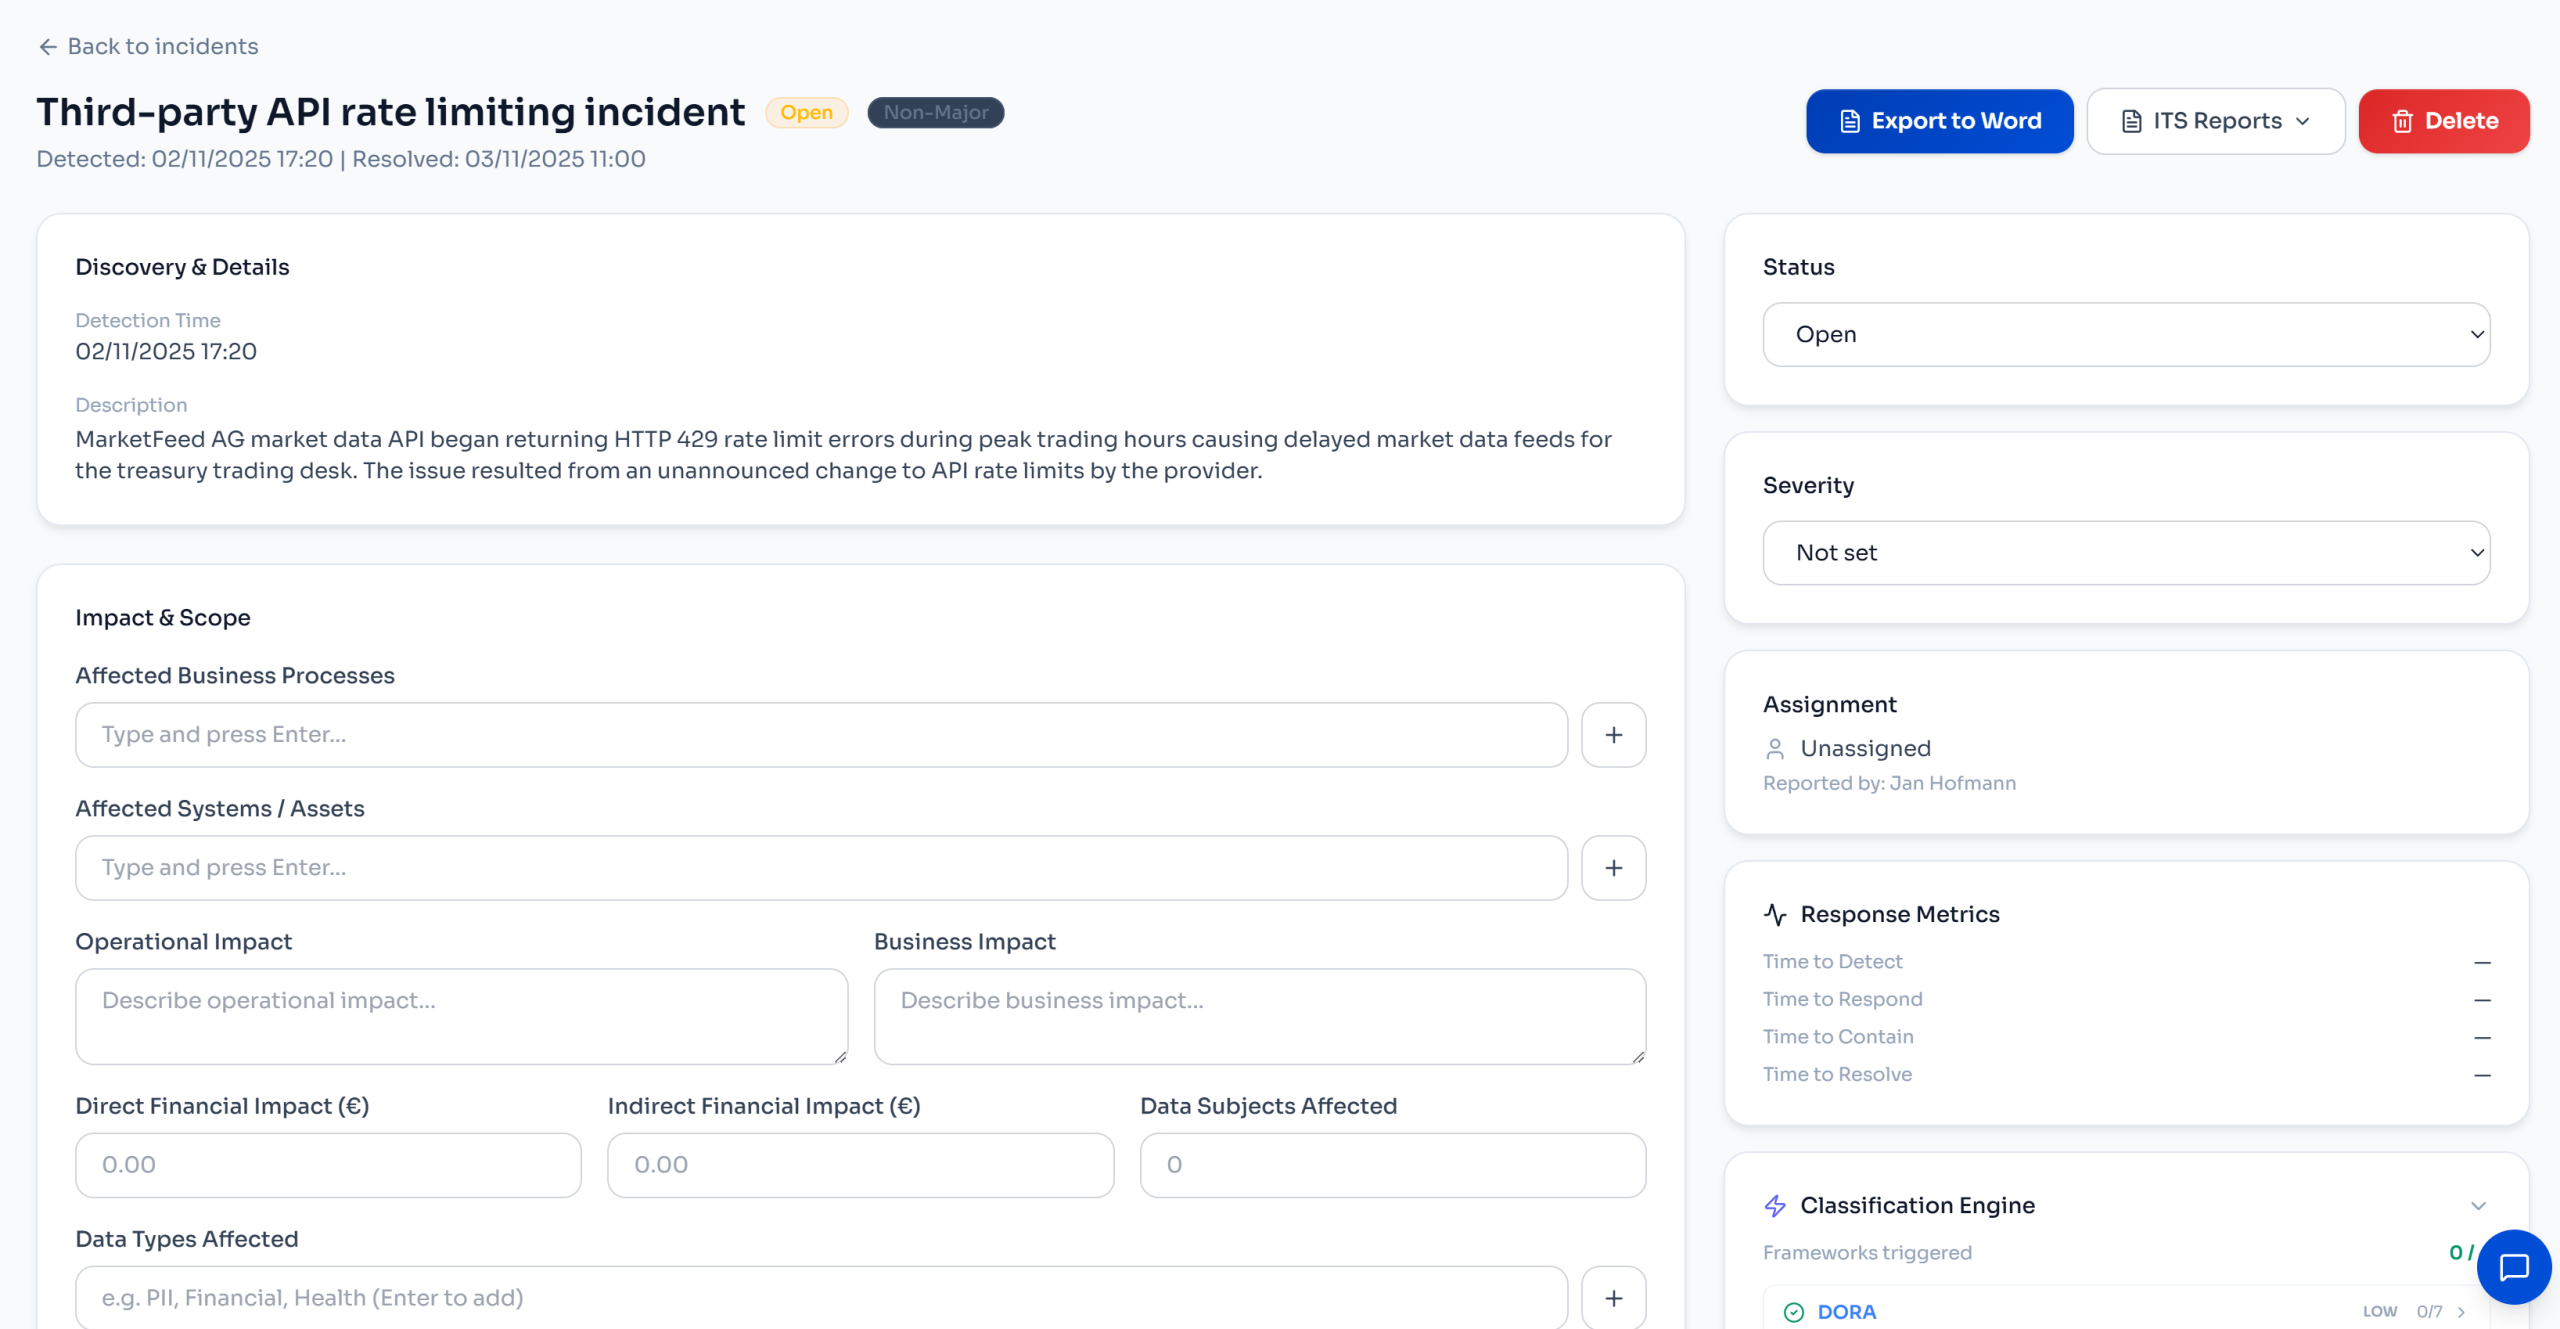The height and width of the screenshot is (1329, 2560).
Task: Expand the ITS Reports chevron menu
Action: (2302, 121)
